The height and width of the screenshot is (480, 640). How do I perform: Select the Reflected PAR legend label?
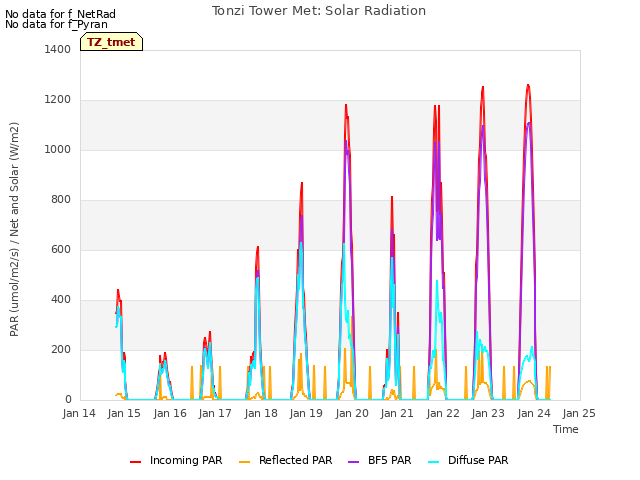(296, 460)
